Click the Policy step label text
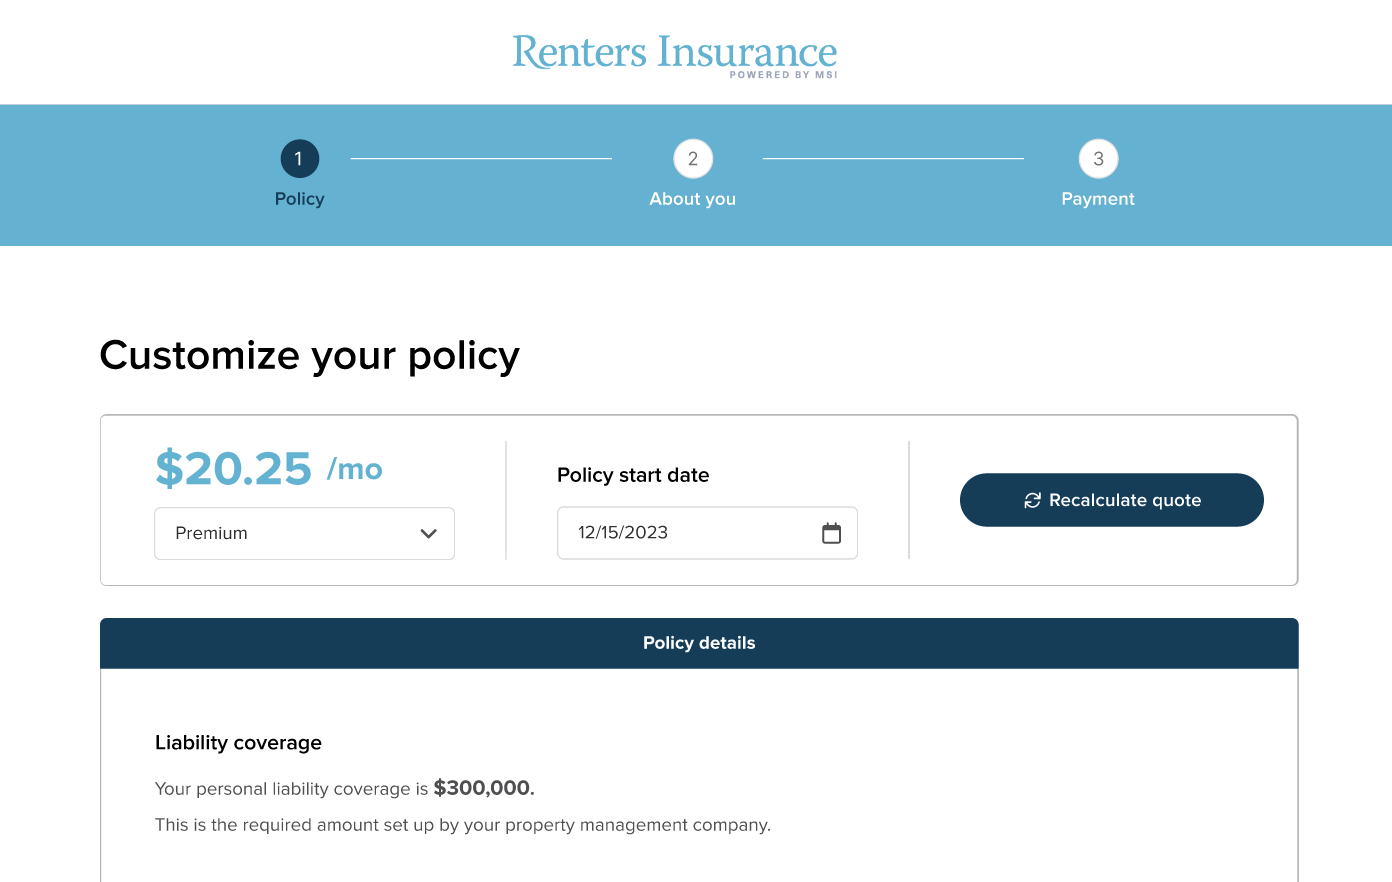This screenshot has height=882, width=1392. pos(299,198)
